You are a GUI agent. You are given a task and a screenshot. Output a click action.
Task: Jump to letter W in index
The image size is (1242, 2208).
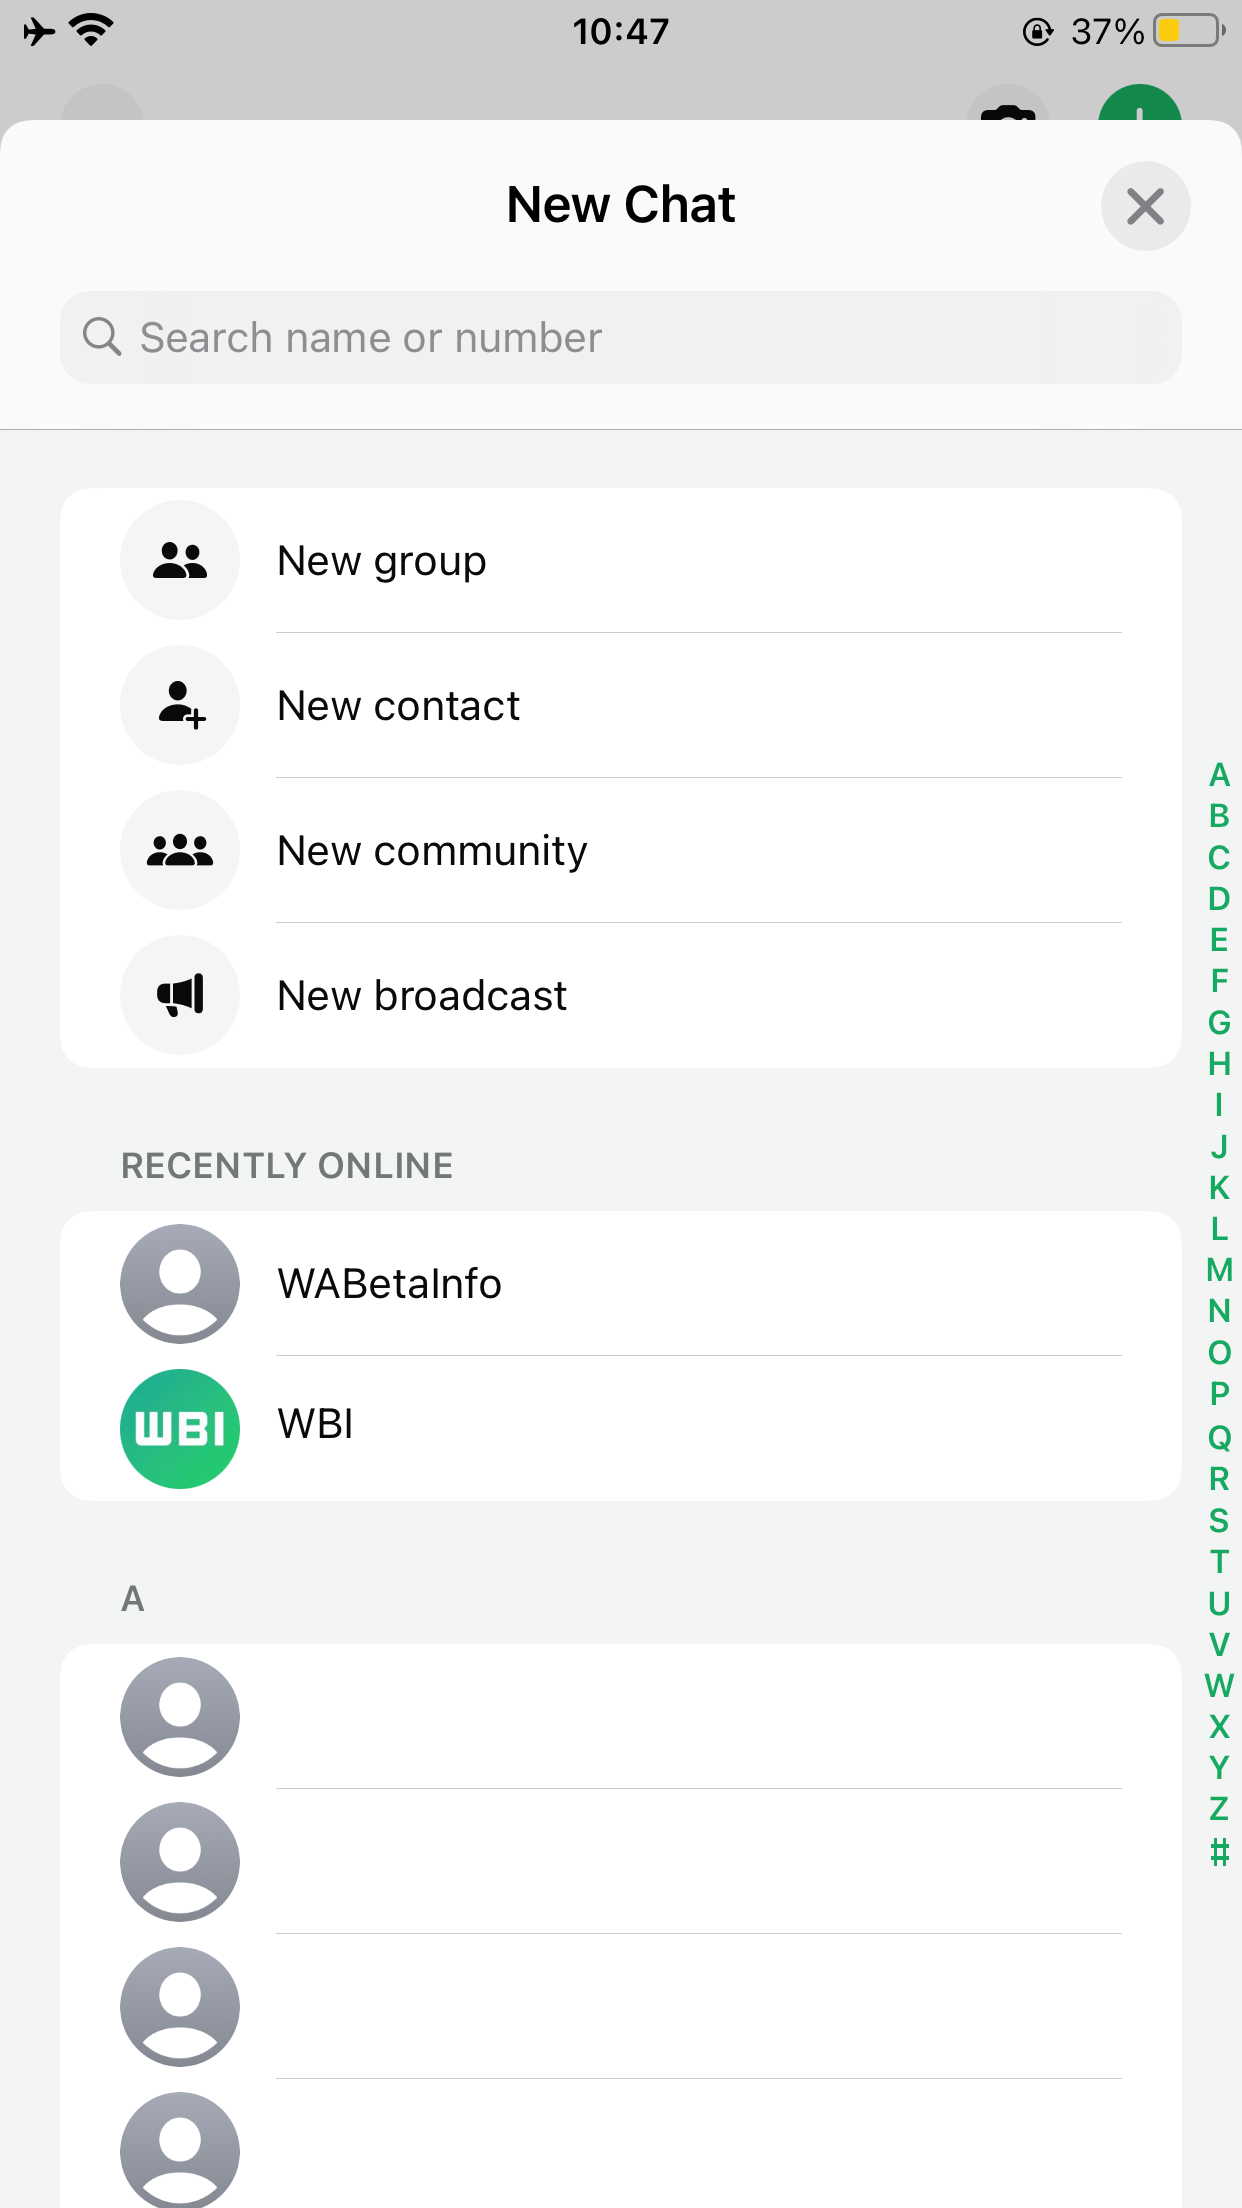pos(1219,1686)
